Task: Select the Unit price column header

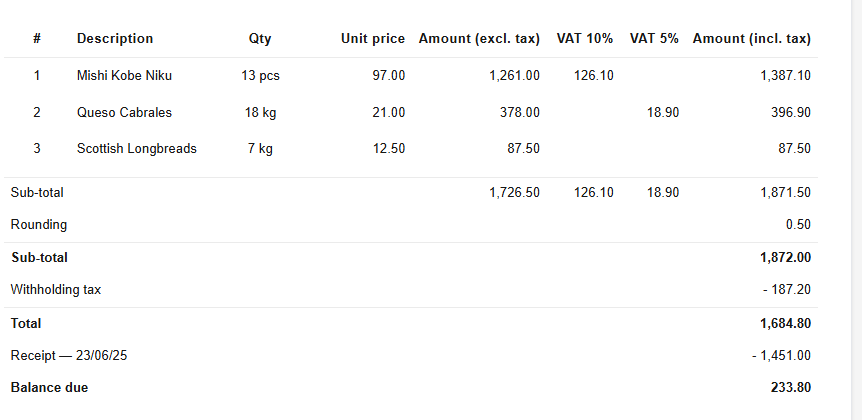Action: pos(372,39)
